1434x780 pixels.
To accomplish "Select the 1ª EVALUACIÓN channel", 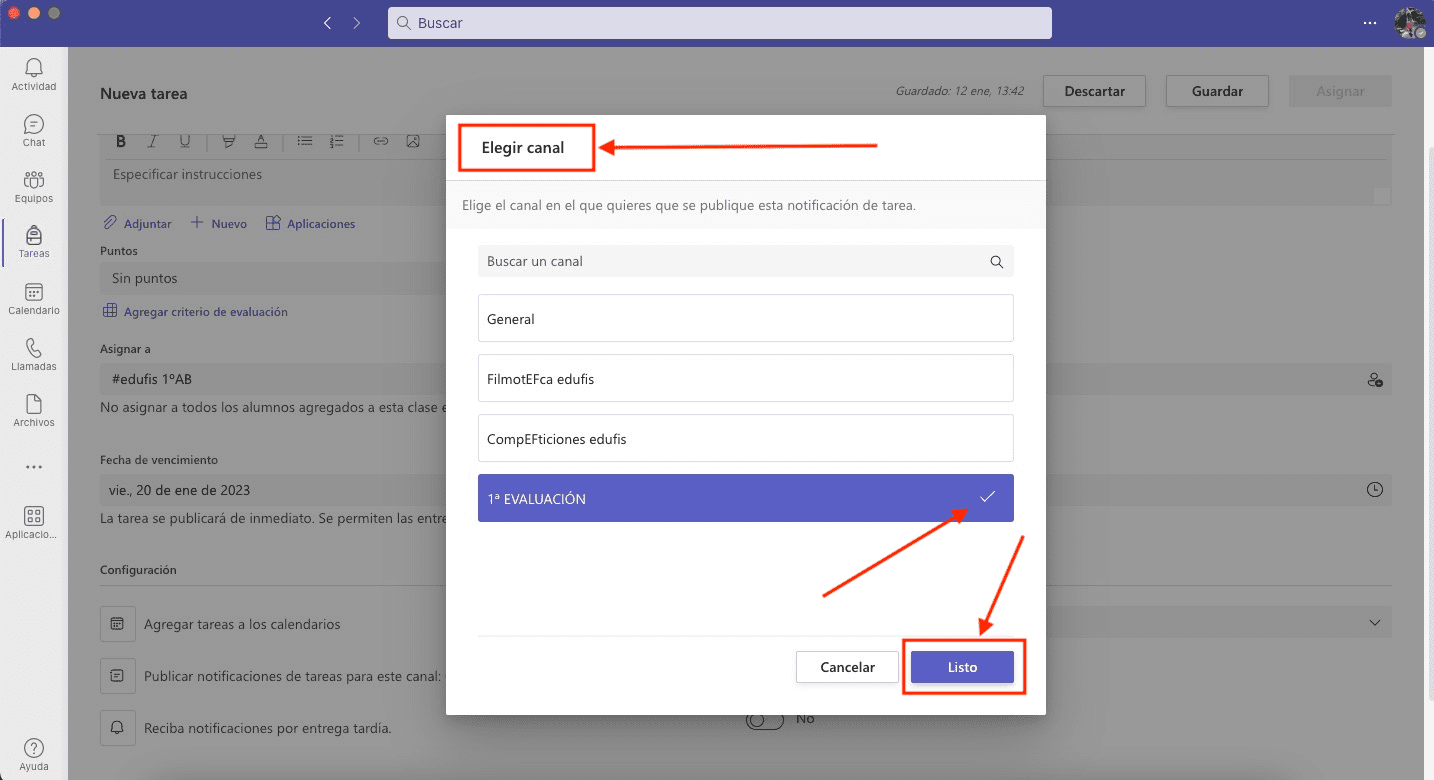I will 745,498.
